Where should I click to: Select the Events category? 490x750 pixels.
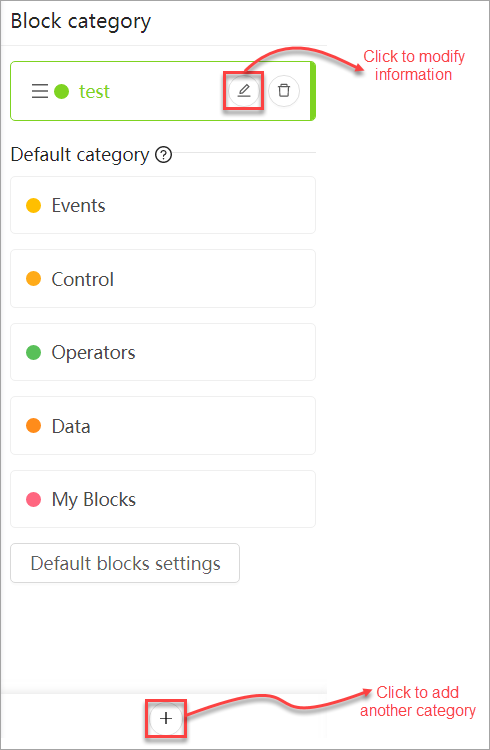(163, 205)
